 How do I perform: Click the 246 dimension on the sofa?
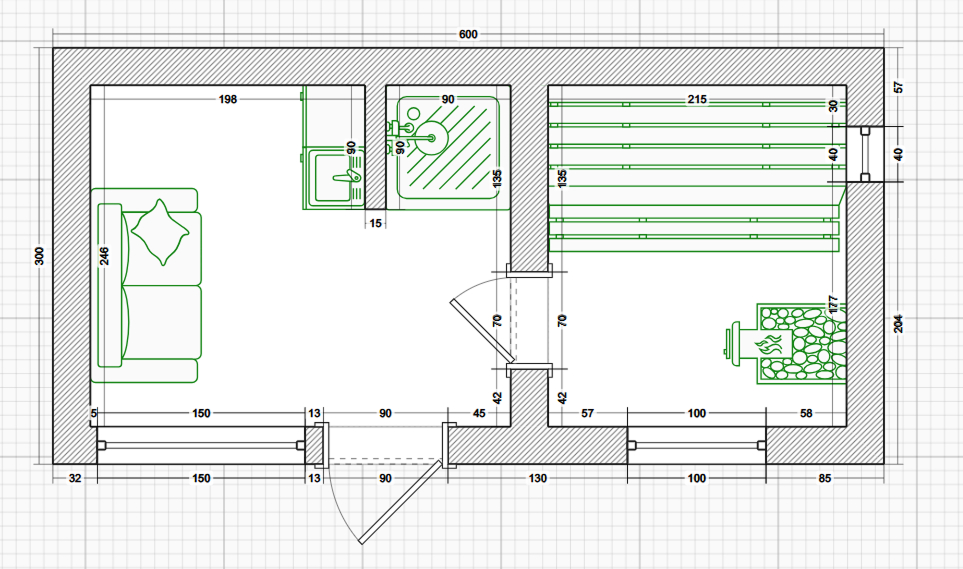coord(104,256)
